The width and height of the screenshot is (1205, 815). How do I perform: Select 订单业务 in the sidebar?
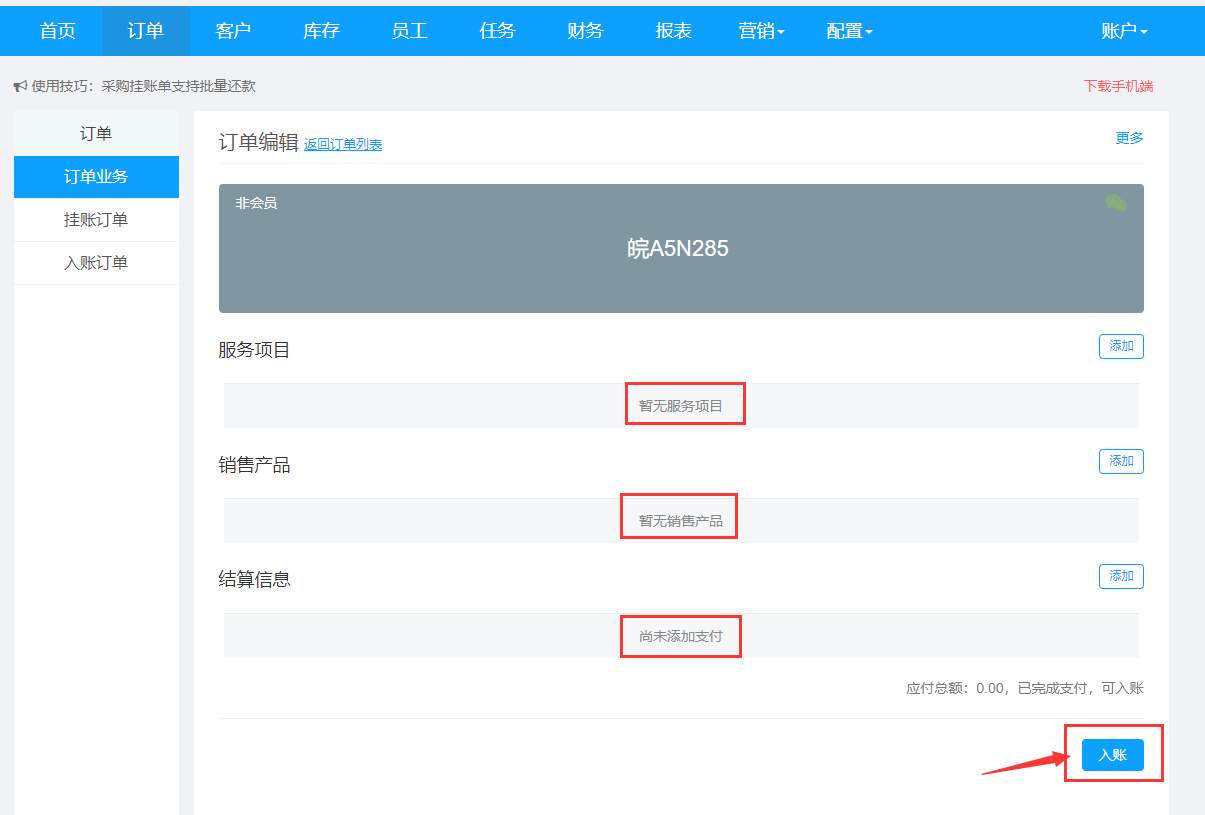(x=96, y=177)
